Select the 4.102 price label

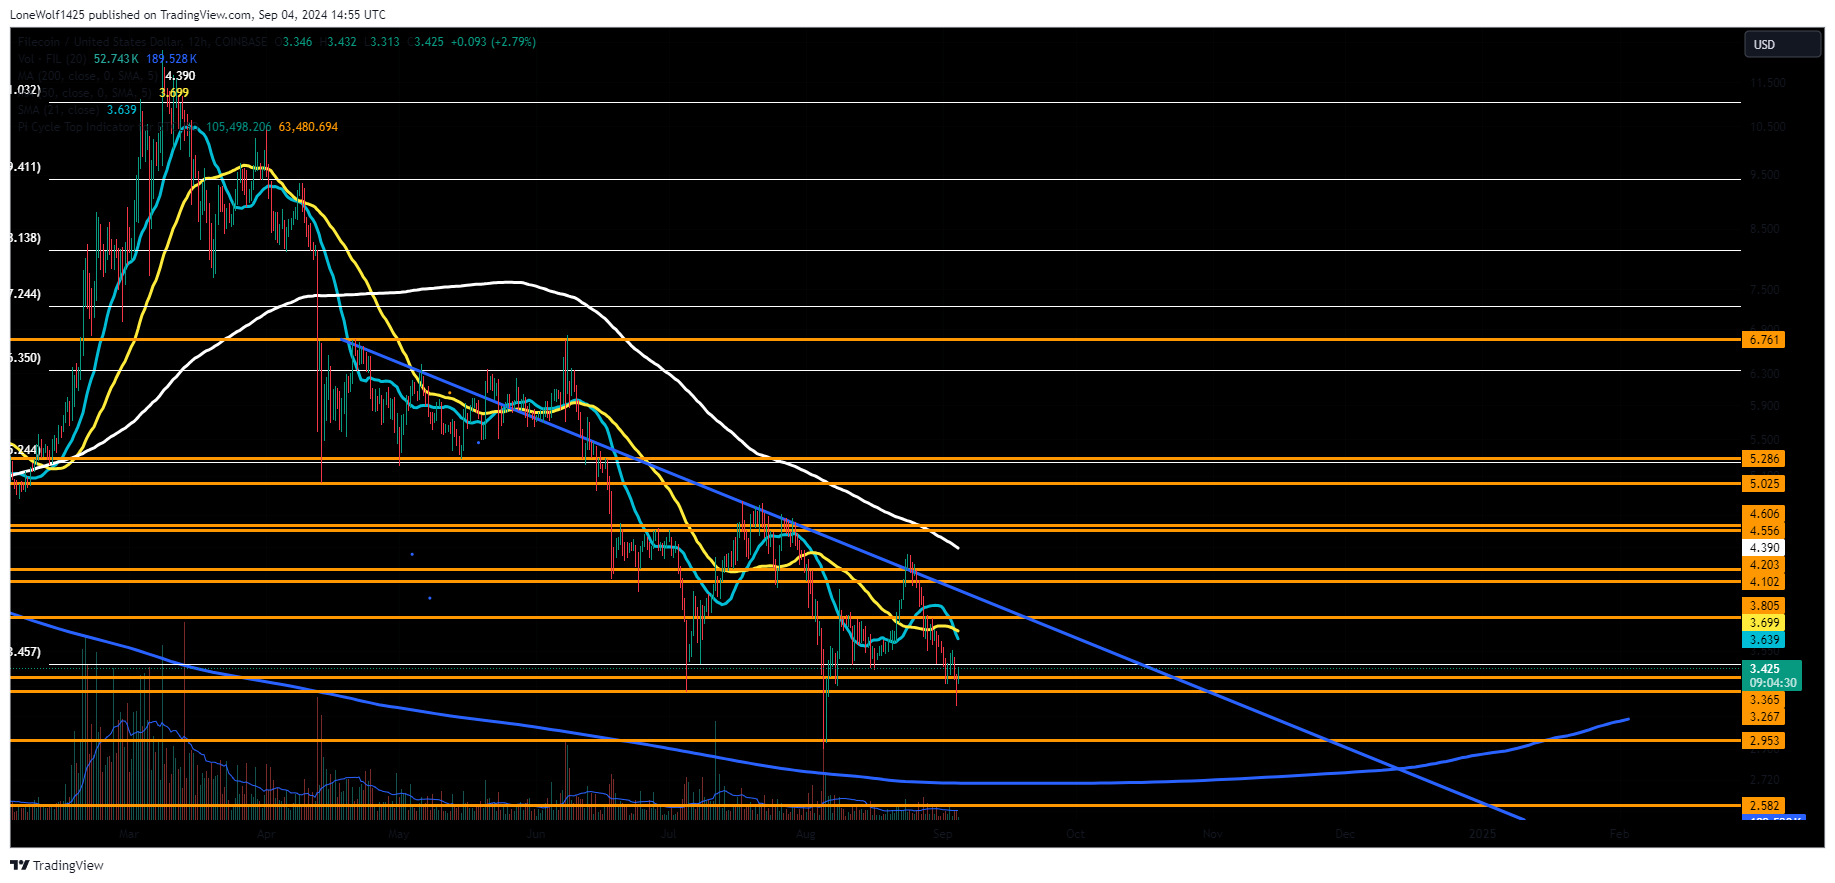click(1763, 582)
